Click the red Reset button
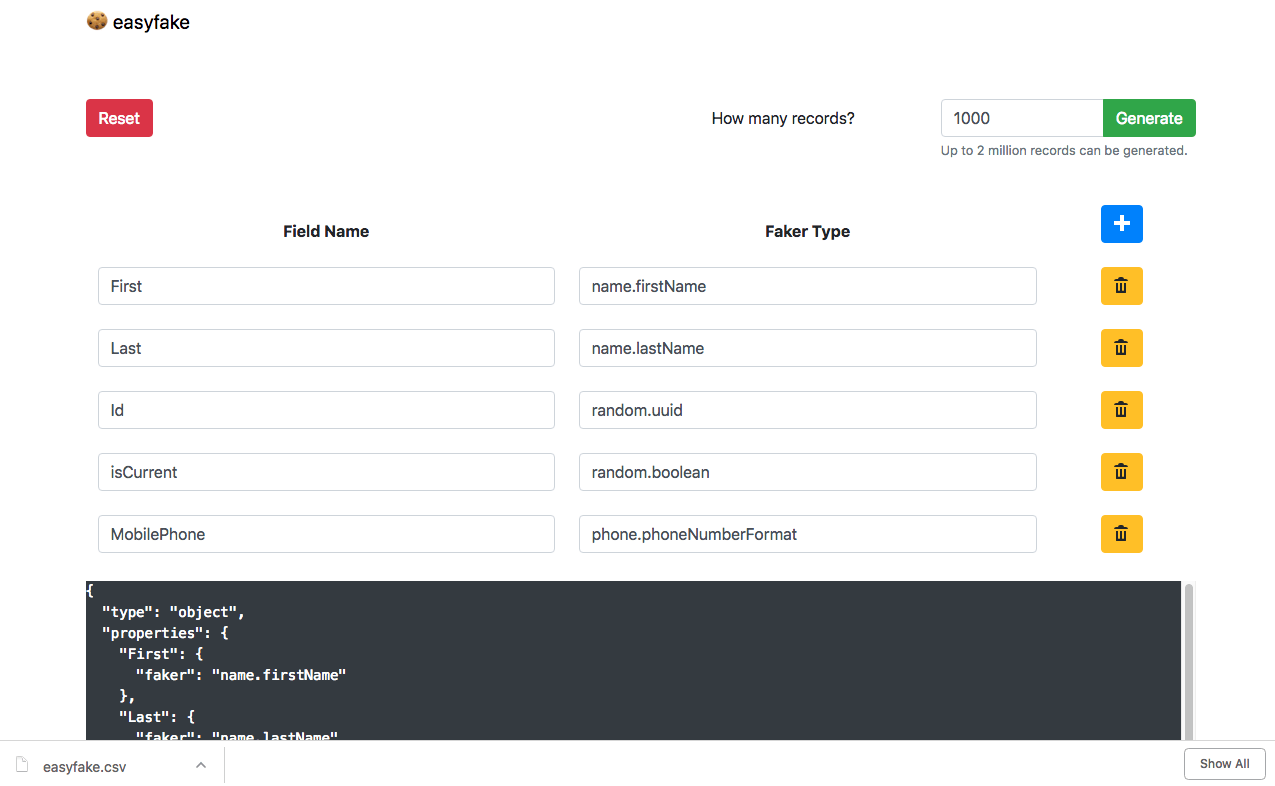Screen dimensions: 1275x786 pyautogui.click(x=119, y=118)
